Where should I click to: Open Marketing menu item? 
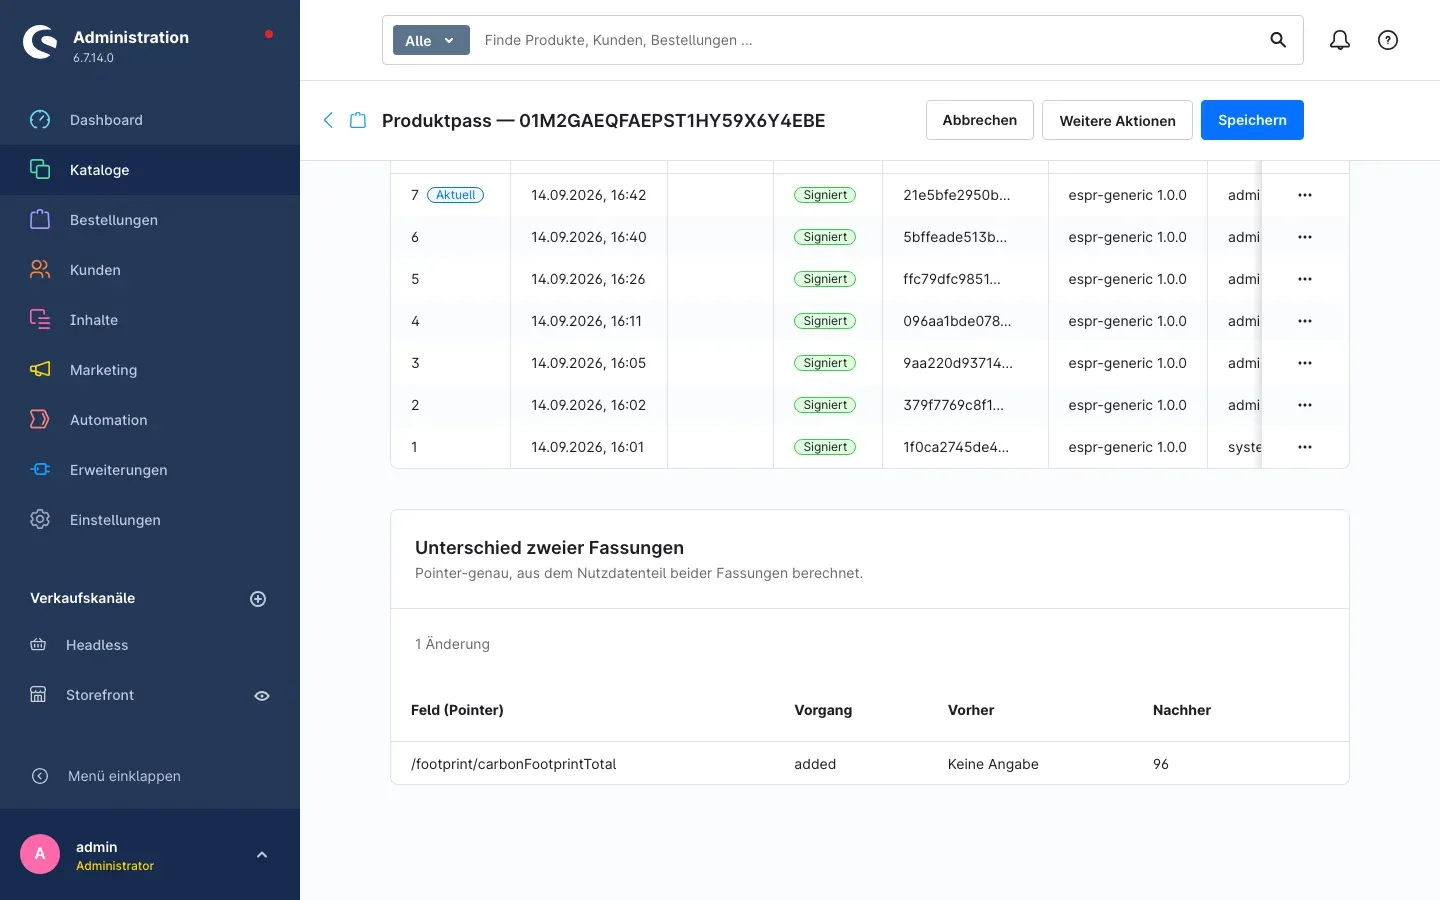click(150, 370)
